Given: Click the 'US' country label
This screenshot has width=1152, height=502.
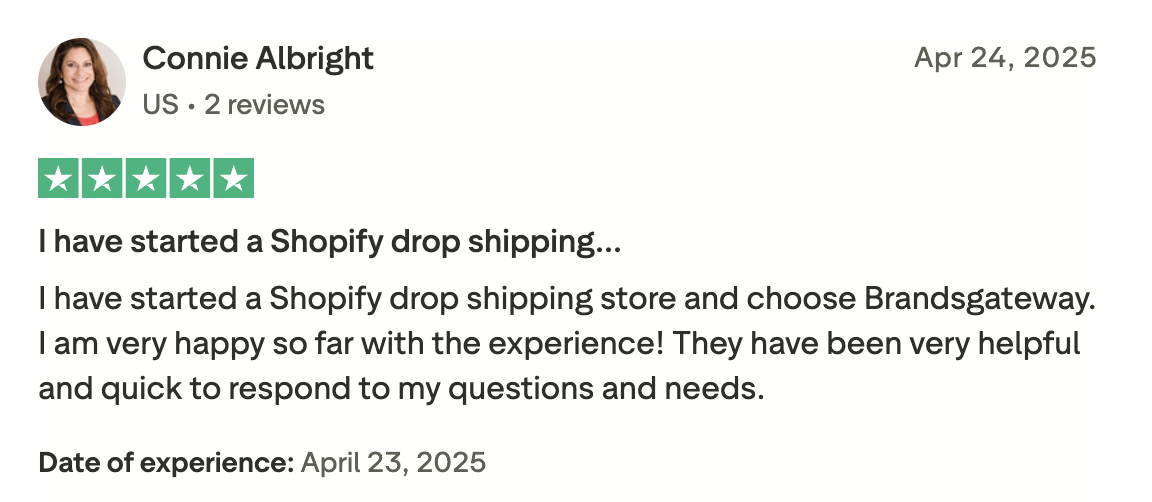Looking at the screenshot, I should 160,104.
